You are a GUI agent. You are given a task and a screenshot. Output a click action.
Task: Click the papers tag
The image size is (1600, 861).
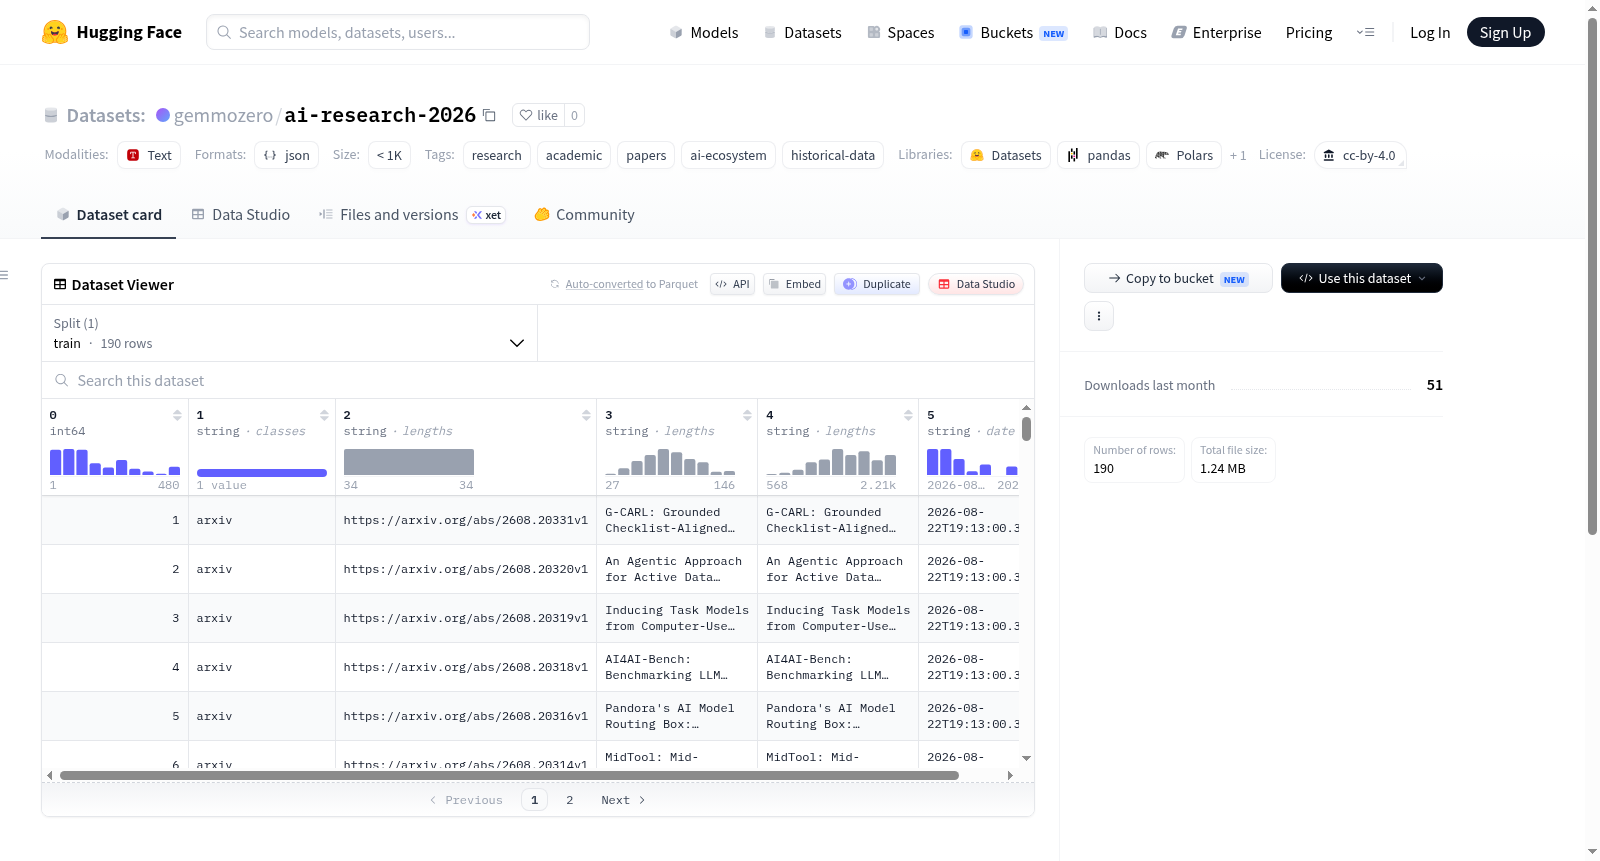point(646,155)
